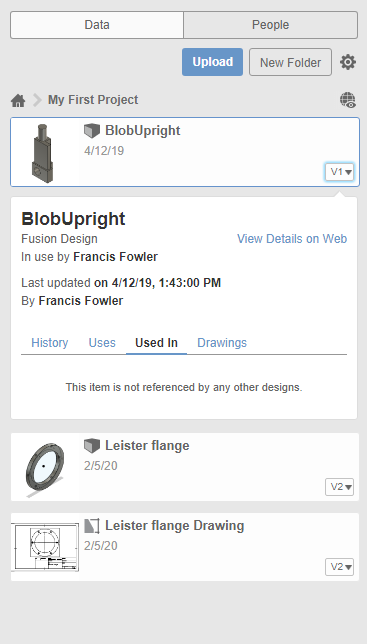
Task: Click the BlobUpright design cube icon
Action: coord(92,131)
